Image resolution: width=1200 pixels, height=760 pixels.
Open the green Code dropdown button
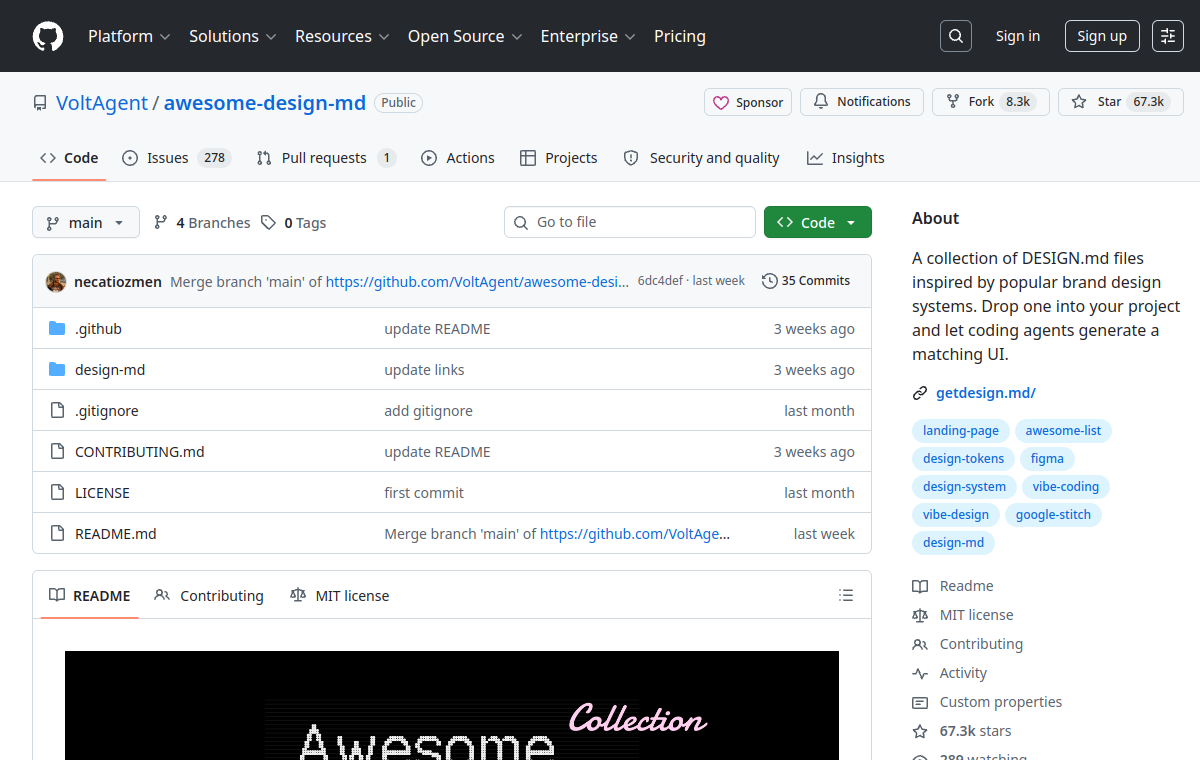click(x=818, y=222)
